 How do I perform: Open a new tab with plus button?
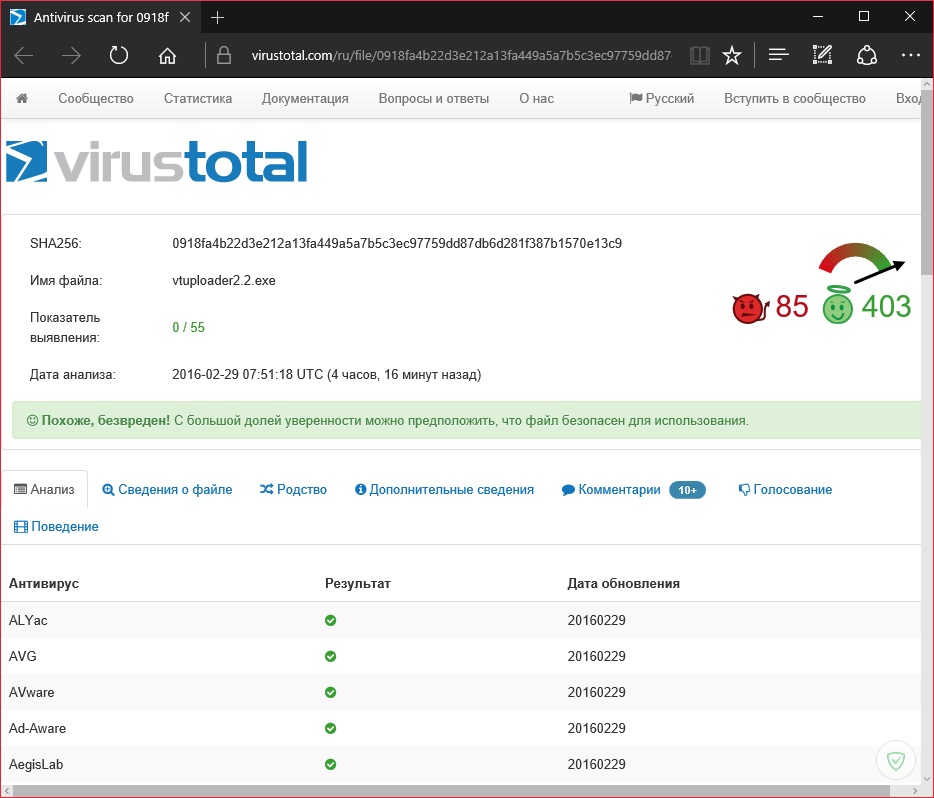click(217, 18)
